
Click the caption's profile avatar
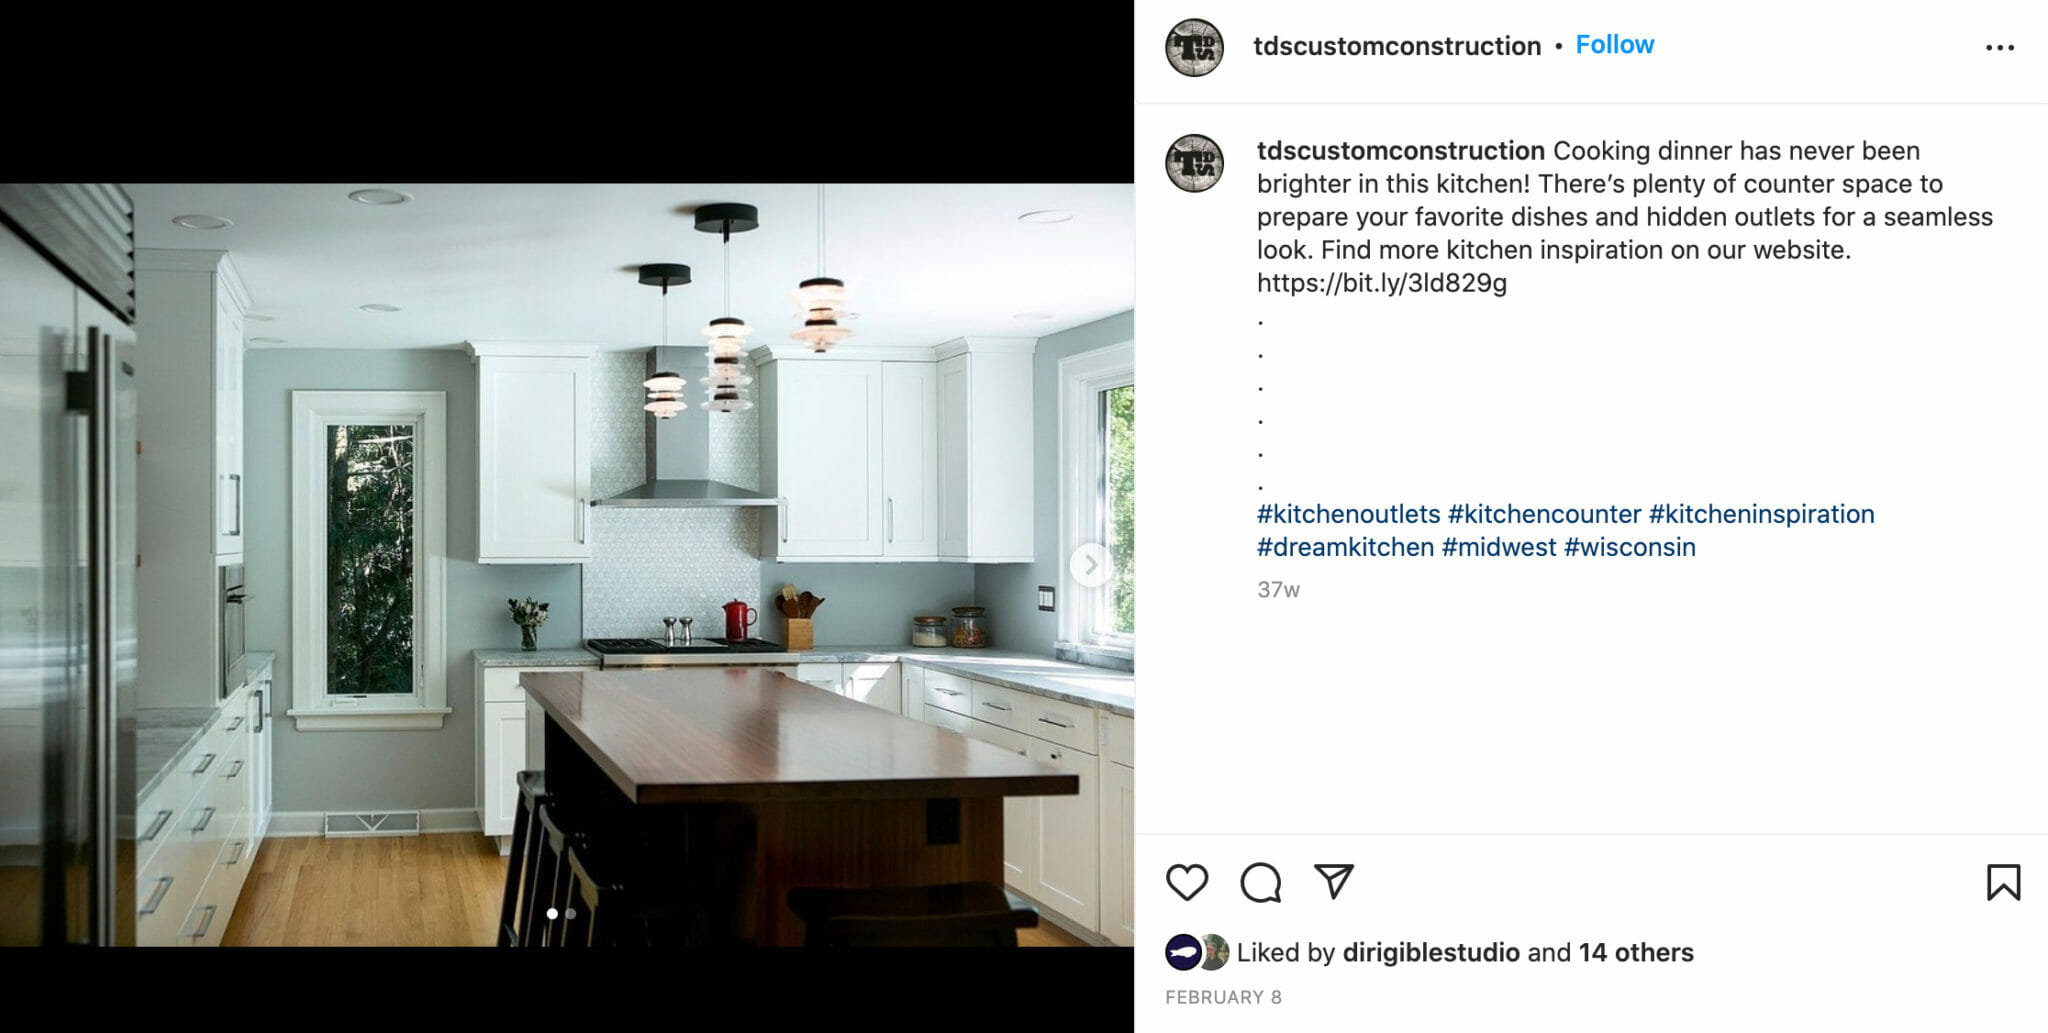(1195, 163)
